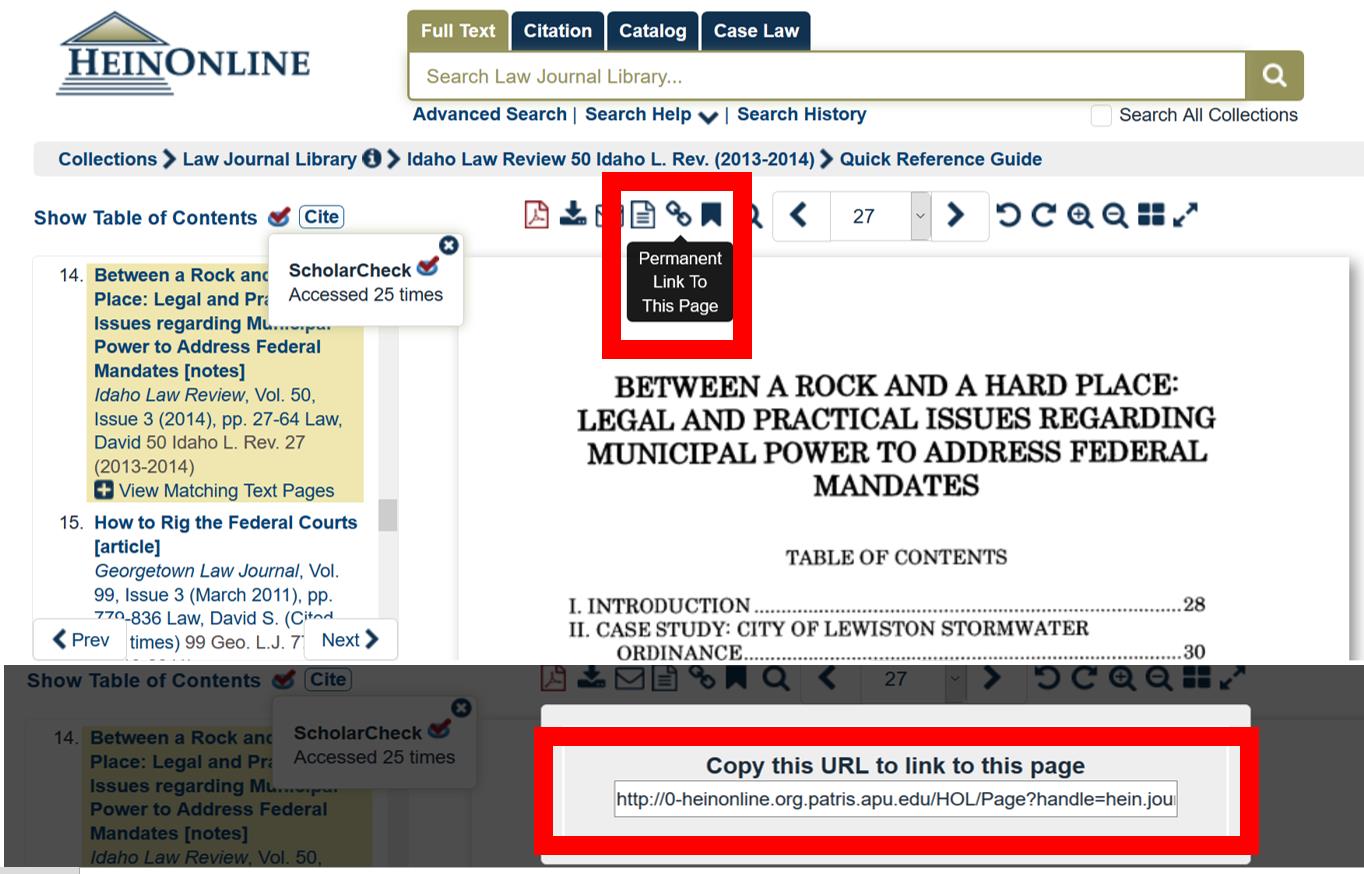
Task: Click 'I. INTRODUCTION' in the table of contents
Action: click(659, 605)
